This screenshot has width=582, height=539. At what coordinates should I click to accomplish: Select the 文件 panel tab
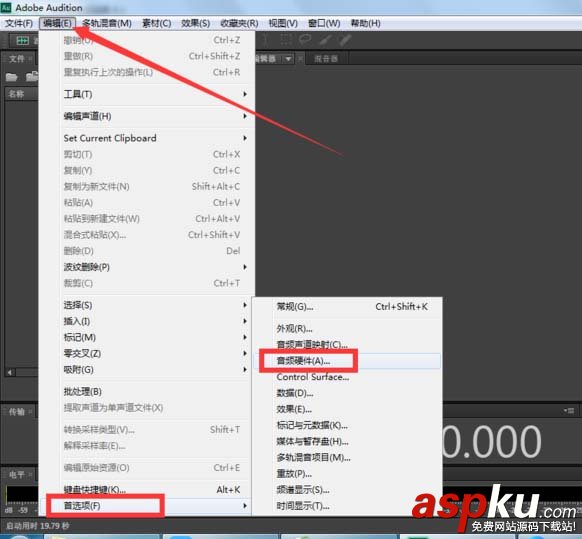(x=16, y=59)
